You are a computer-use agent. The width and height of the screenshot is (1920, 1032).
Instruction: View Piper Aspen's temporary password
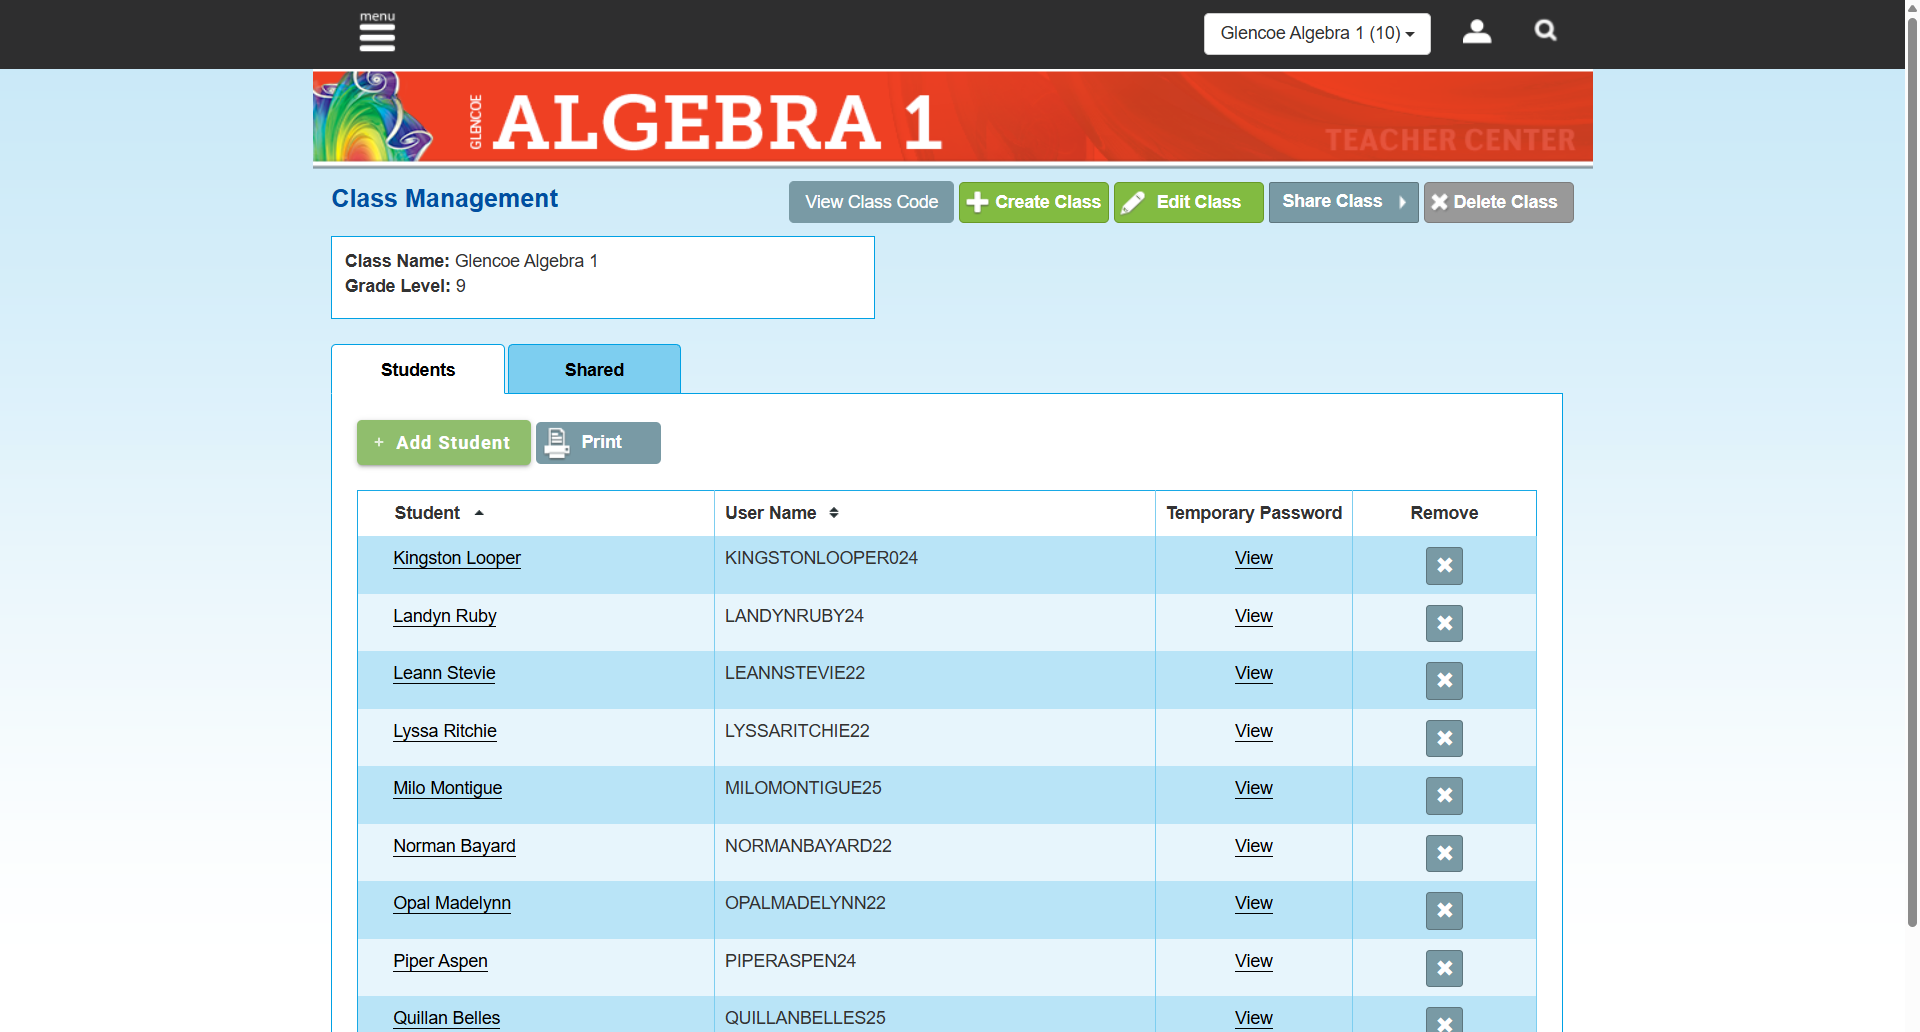pyautogui.click(x=1254, y=961)
